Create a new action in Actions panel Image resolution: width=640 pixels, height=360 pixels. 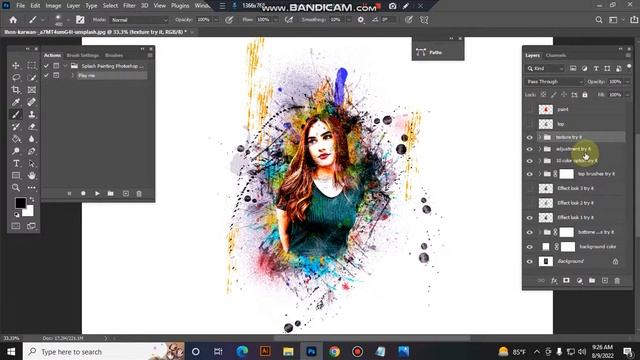point(126,193)
